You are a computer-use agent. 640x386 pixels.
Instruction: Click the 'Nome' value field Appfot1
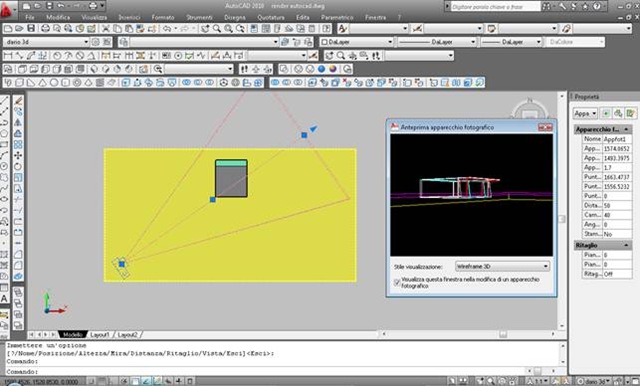(617, 139)
